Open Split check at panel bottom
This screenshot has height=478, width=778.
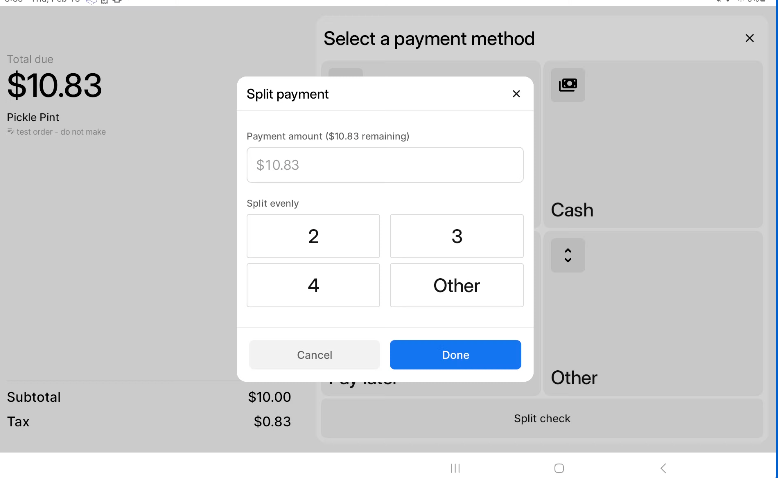542,418
